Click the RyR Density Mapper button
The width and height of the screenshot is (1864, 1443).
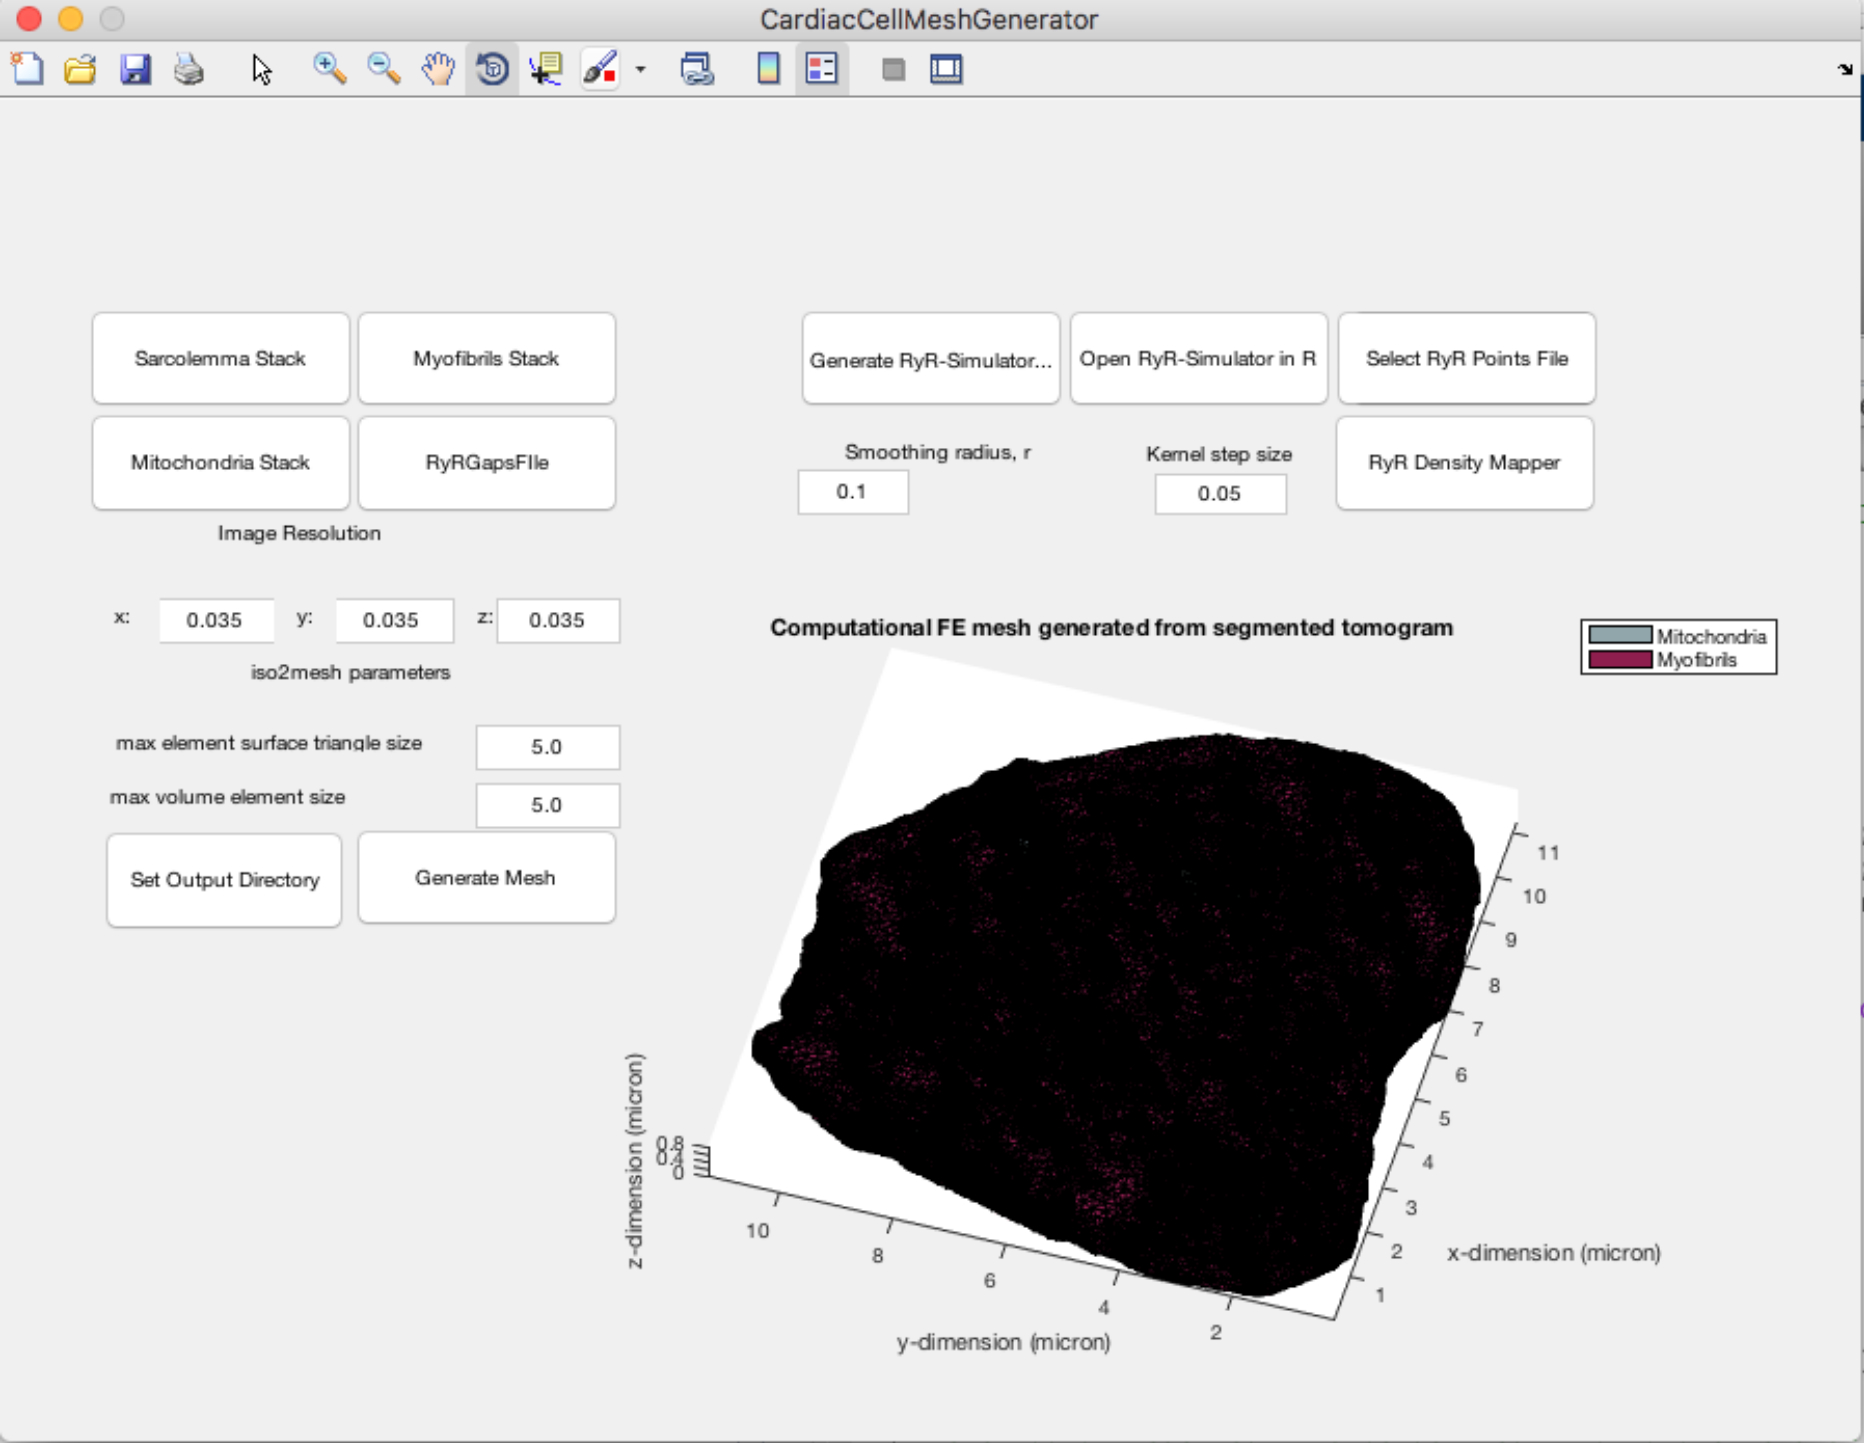(x=1464, y=463)
